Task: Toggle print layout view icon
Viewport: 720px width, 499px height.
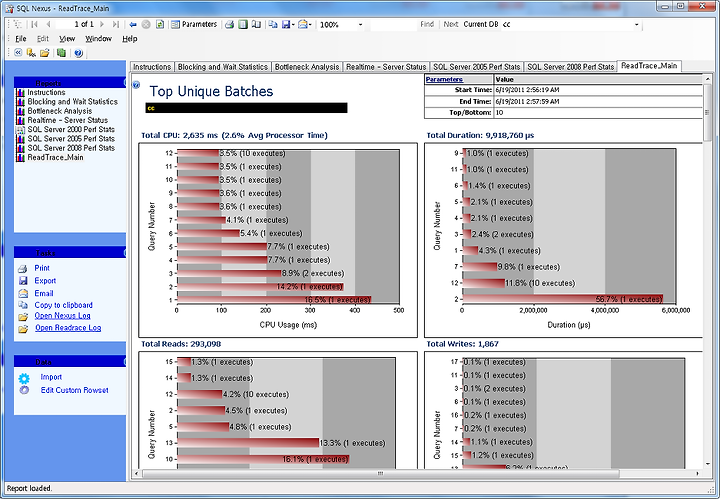Action: (x=243, y=24)
